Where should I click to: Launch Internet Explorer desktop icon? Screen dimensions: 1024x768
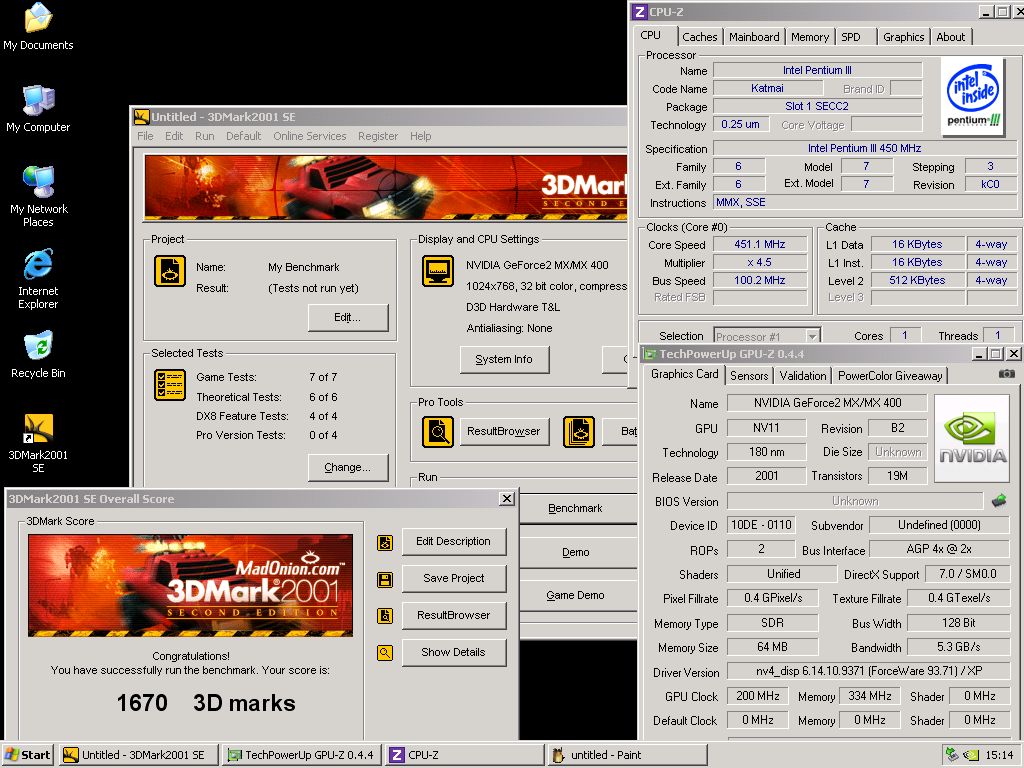point(38,279)
